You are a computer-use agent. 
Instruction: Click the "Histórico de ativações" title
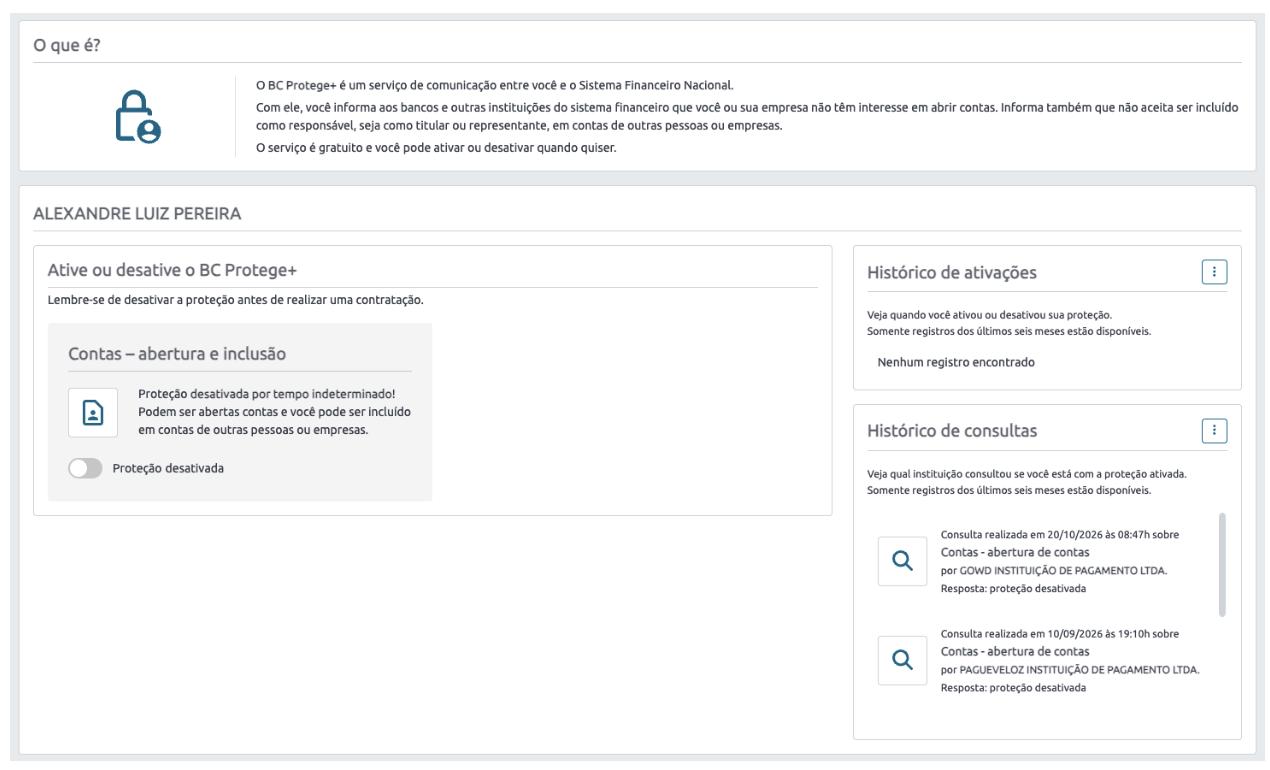(951, 272)
